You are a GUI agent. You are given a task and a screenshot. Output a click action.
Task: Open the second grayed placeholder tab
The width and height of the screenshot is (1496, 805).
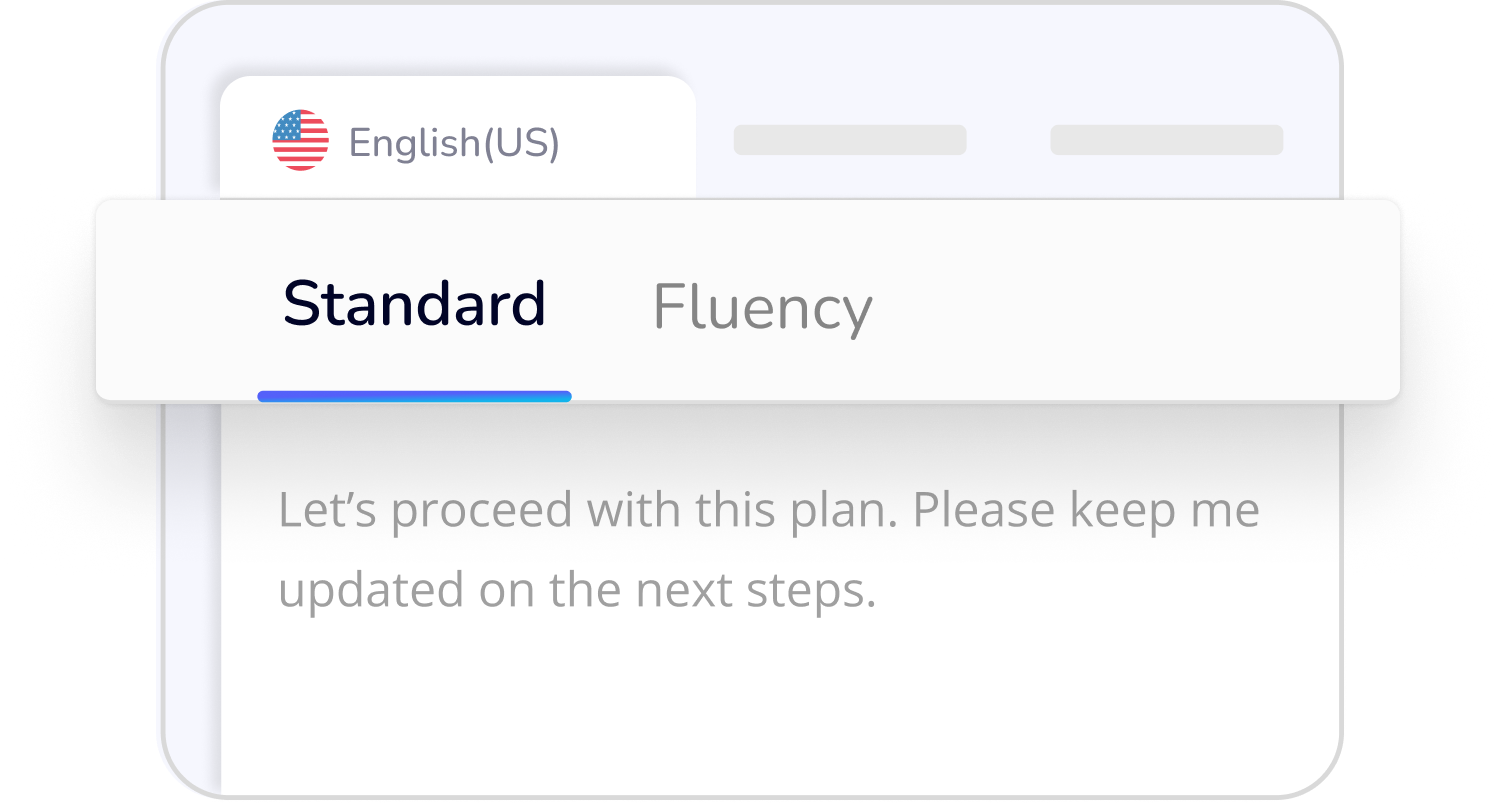click(1166, 140)
